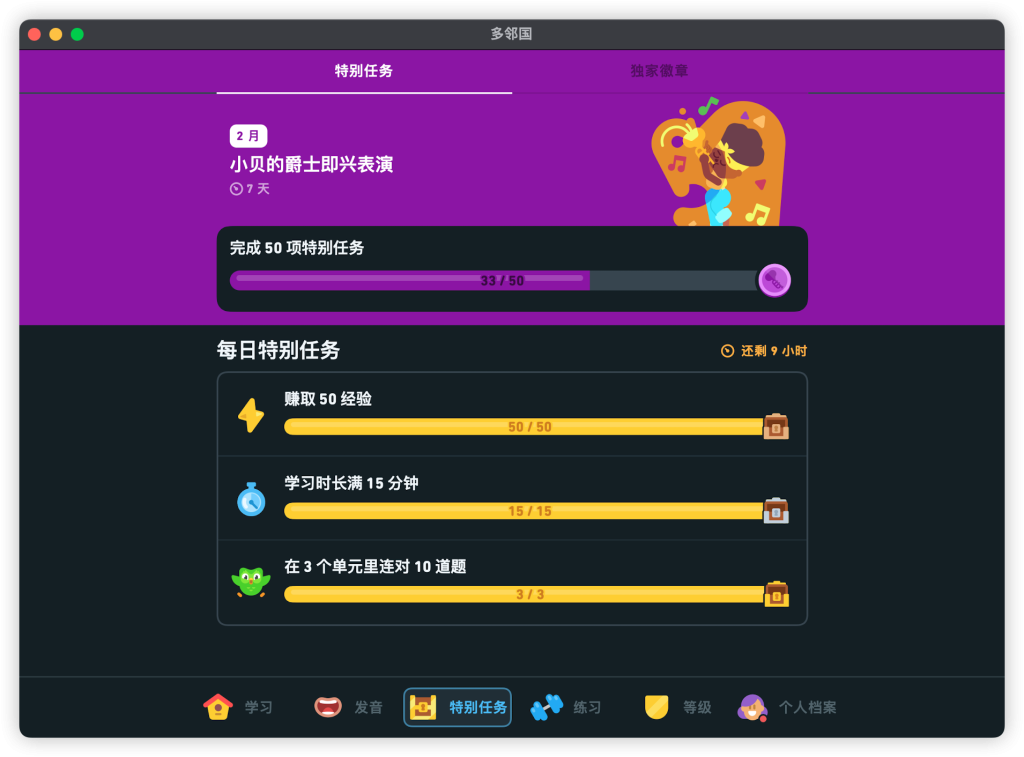Click the purple monthly badge reward icon

775,281
